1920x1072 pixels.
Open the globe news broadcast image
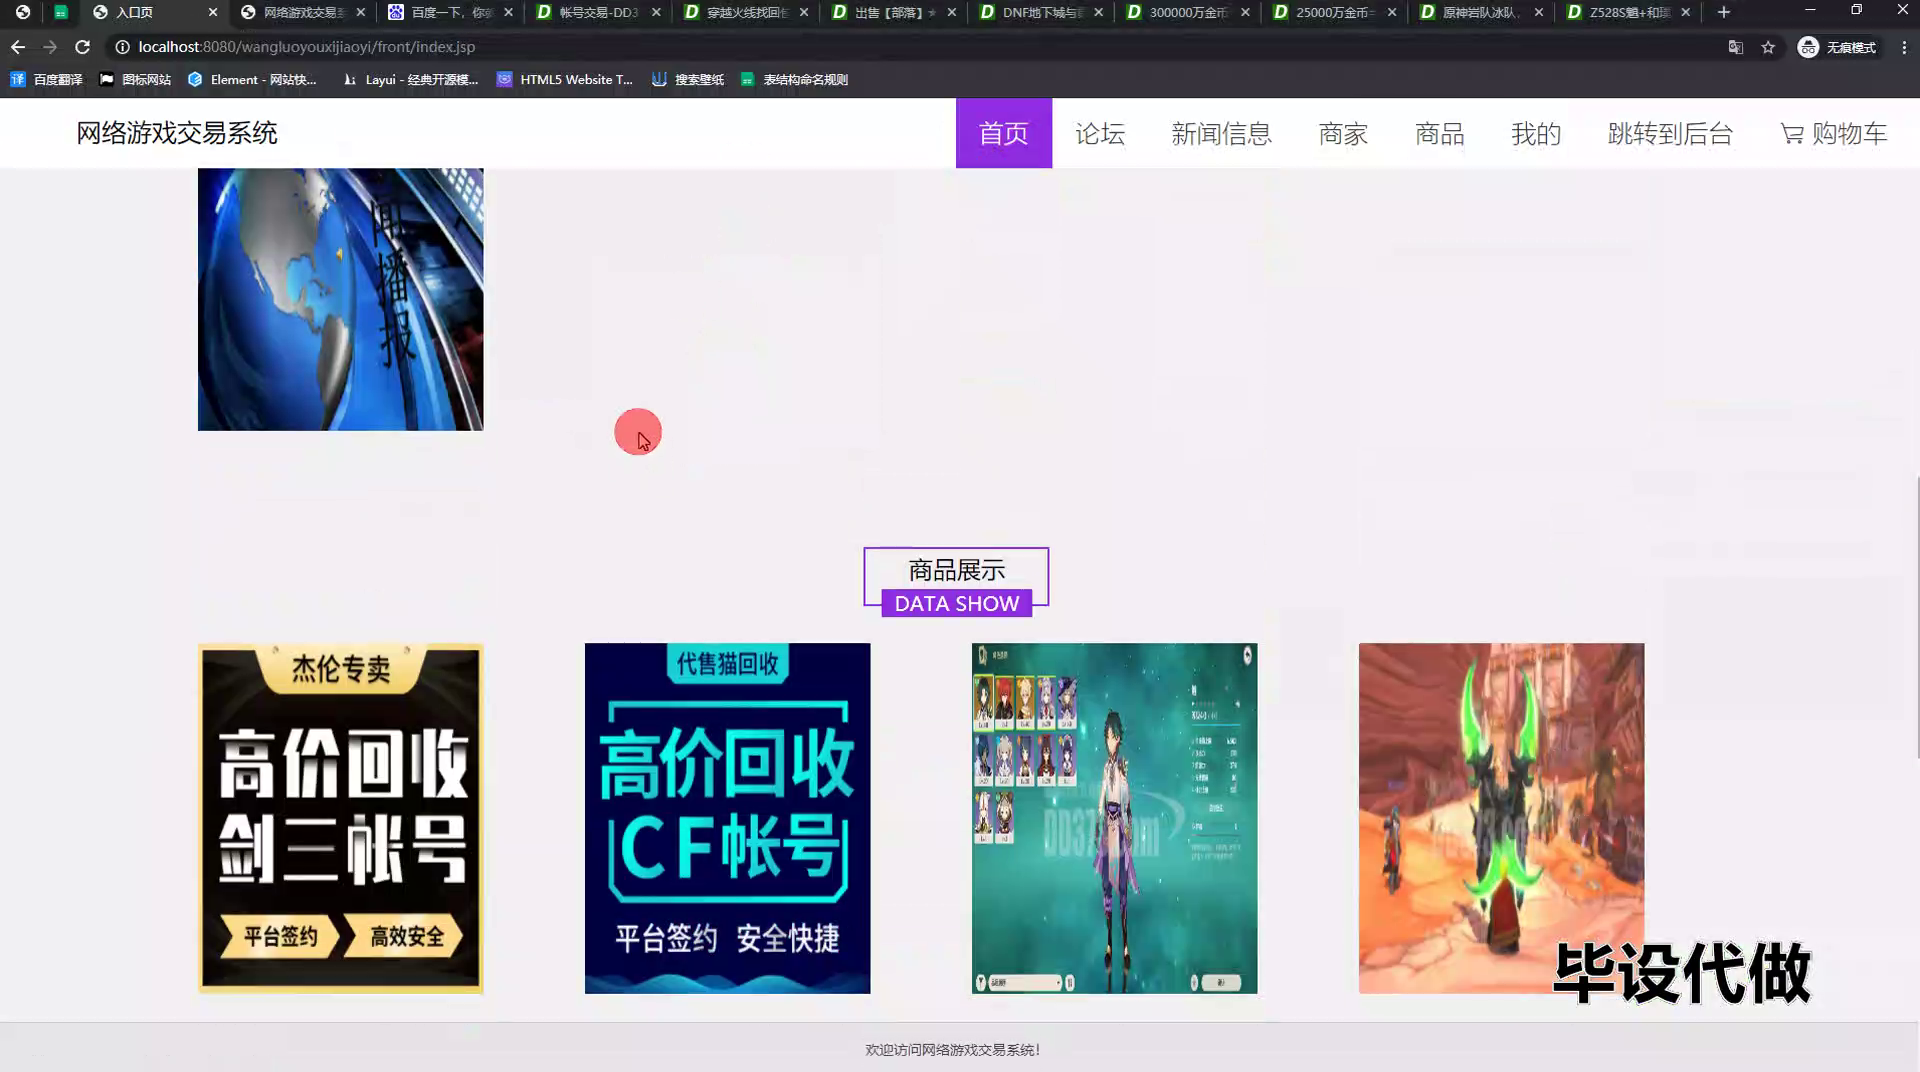tap(340, 299)
